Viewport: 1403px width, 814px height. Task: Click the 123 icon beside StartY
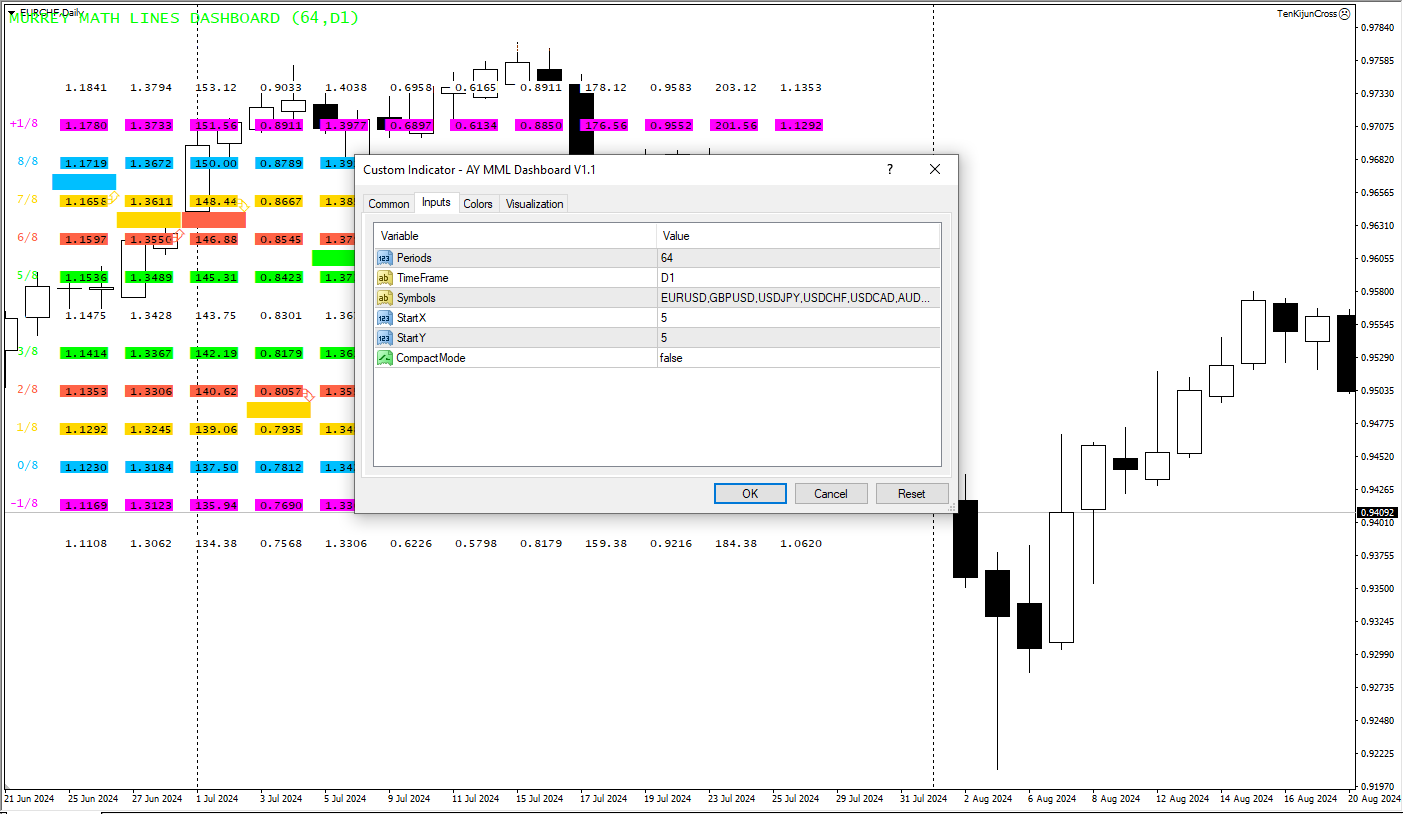pyautogui.click(x=384, y=337)
